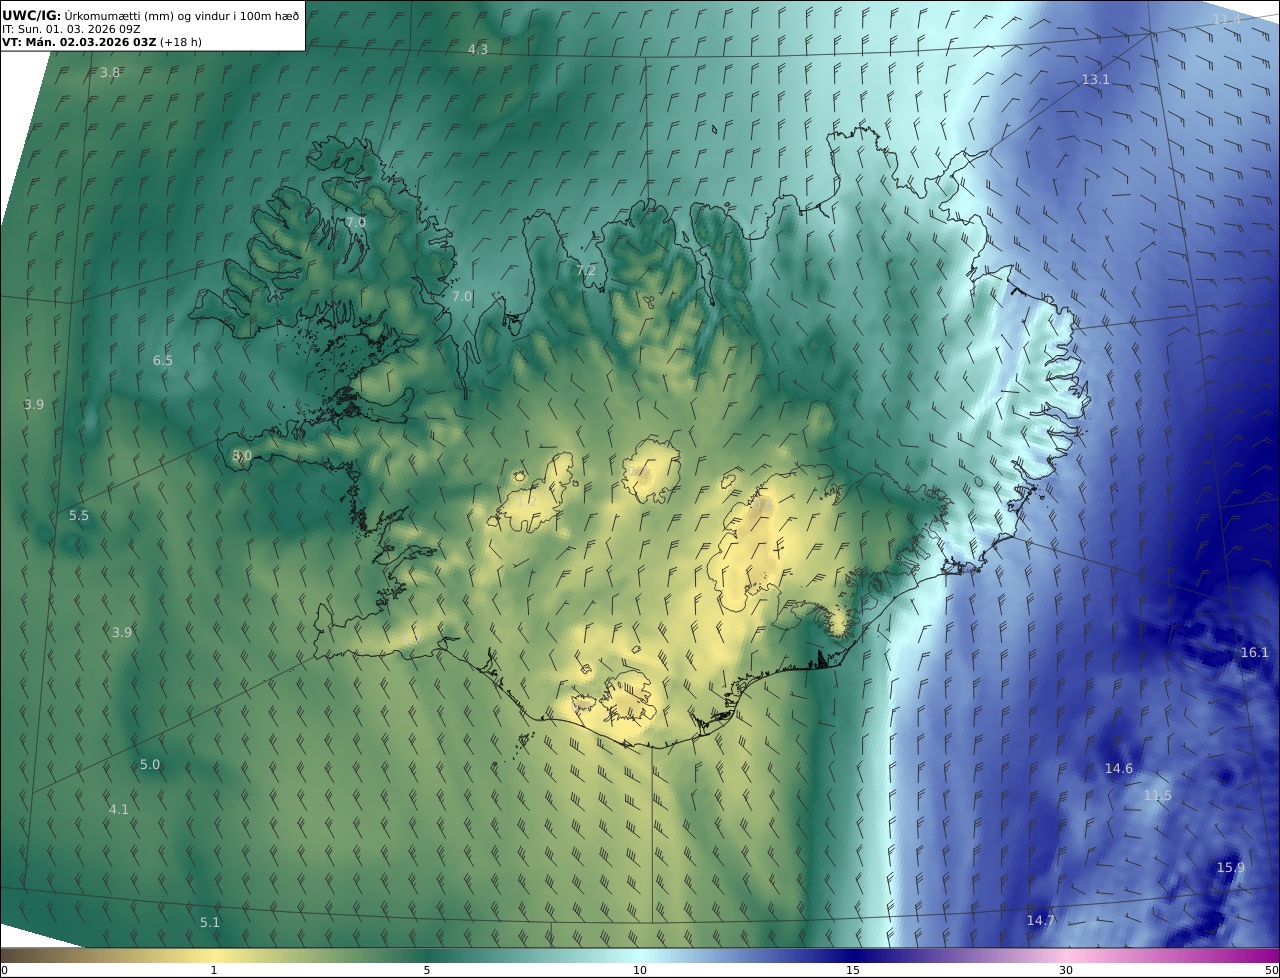Image resolution: width=1280 pixels, height=978 pixels.
Task: Click the color scale tick label 0
Action: tap(4, 970)
